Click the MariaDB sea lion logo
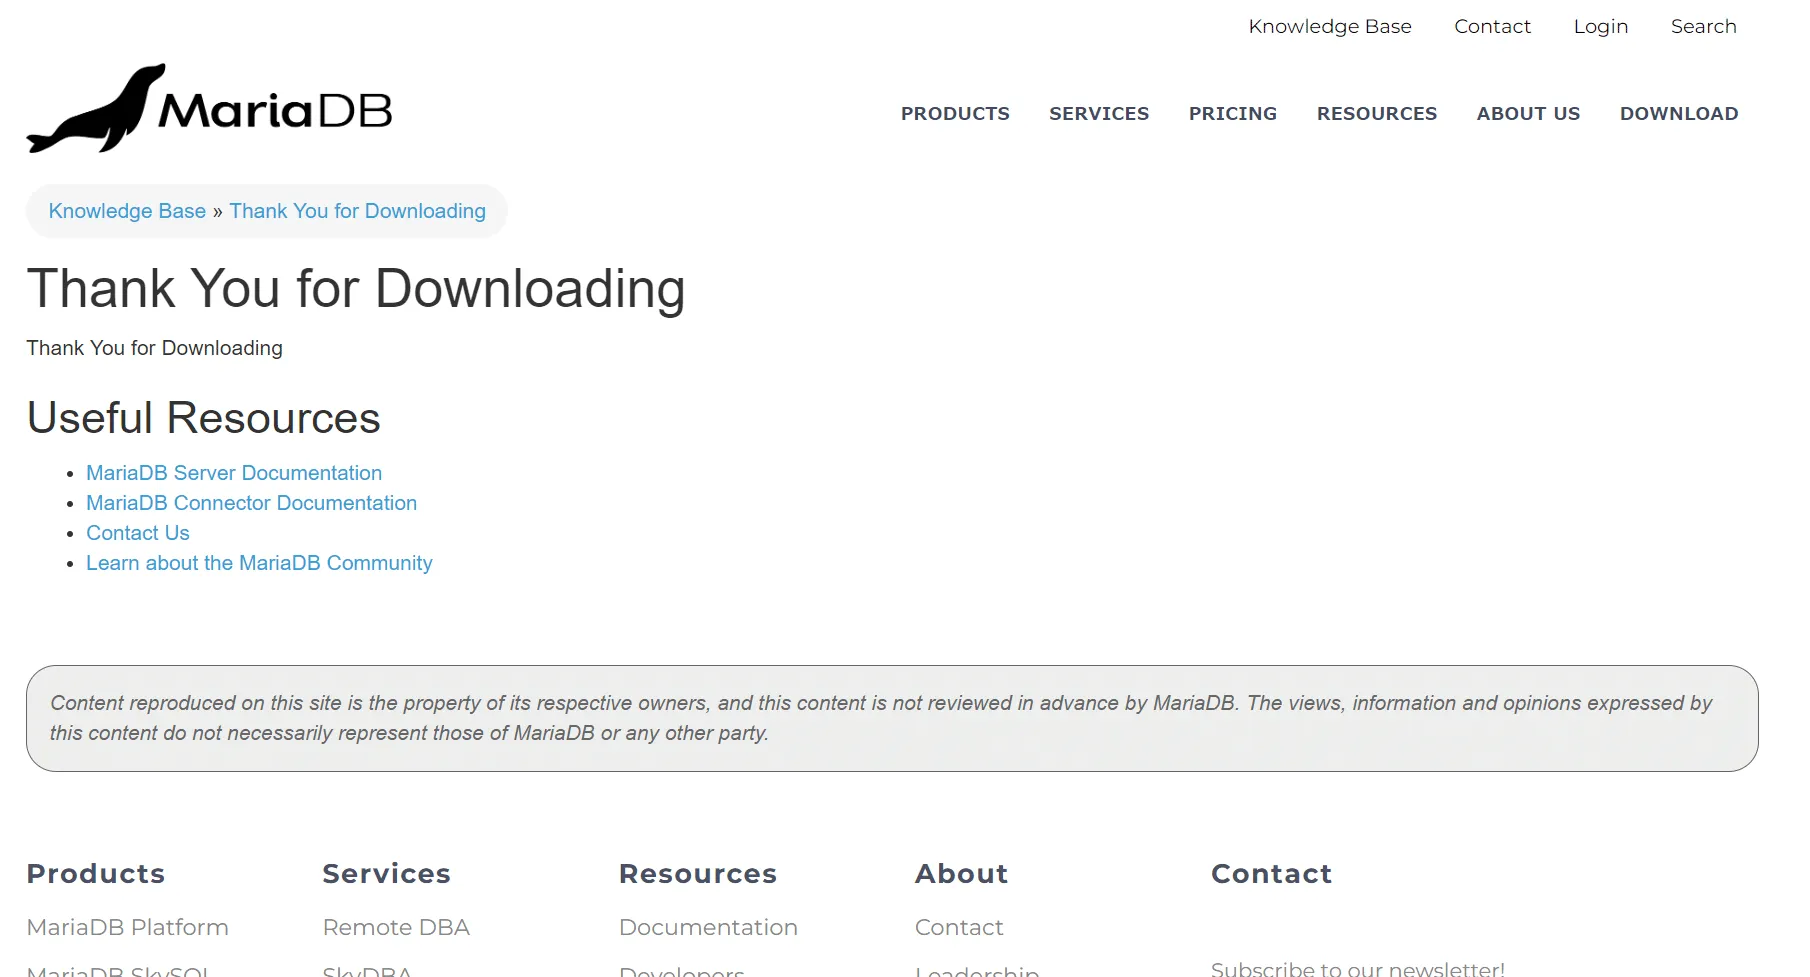 pyautogui.click(x=209, y=109)
